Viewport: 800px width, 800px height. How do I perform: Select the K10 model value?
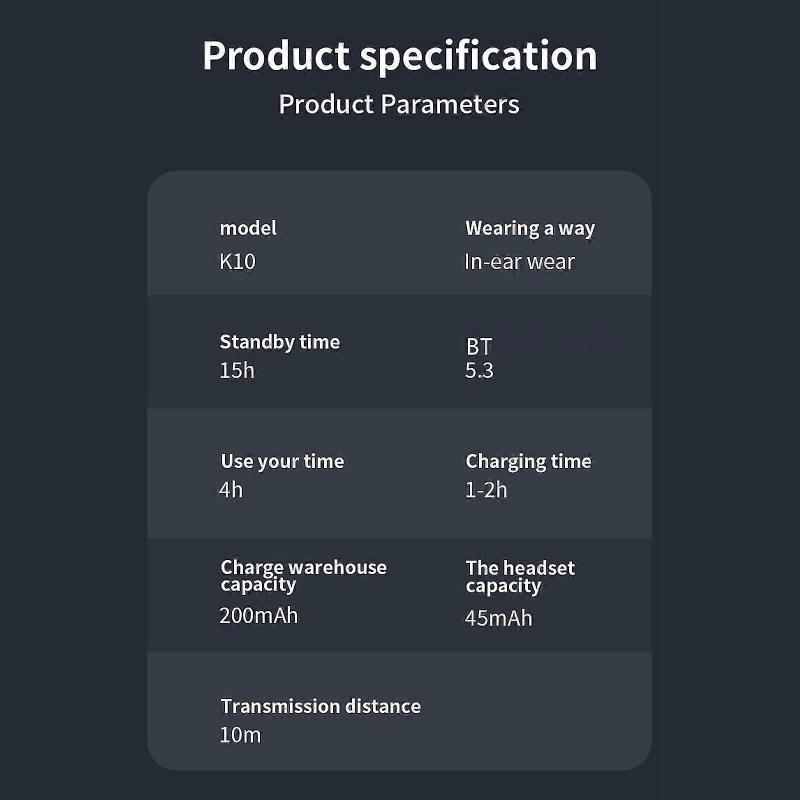pyautogui.click(x=238, y=262)
